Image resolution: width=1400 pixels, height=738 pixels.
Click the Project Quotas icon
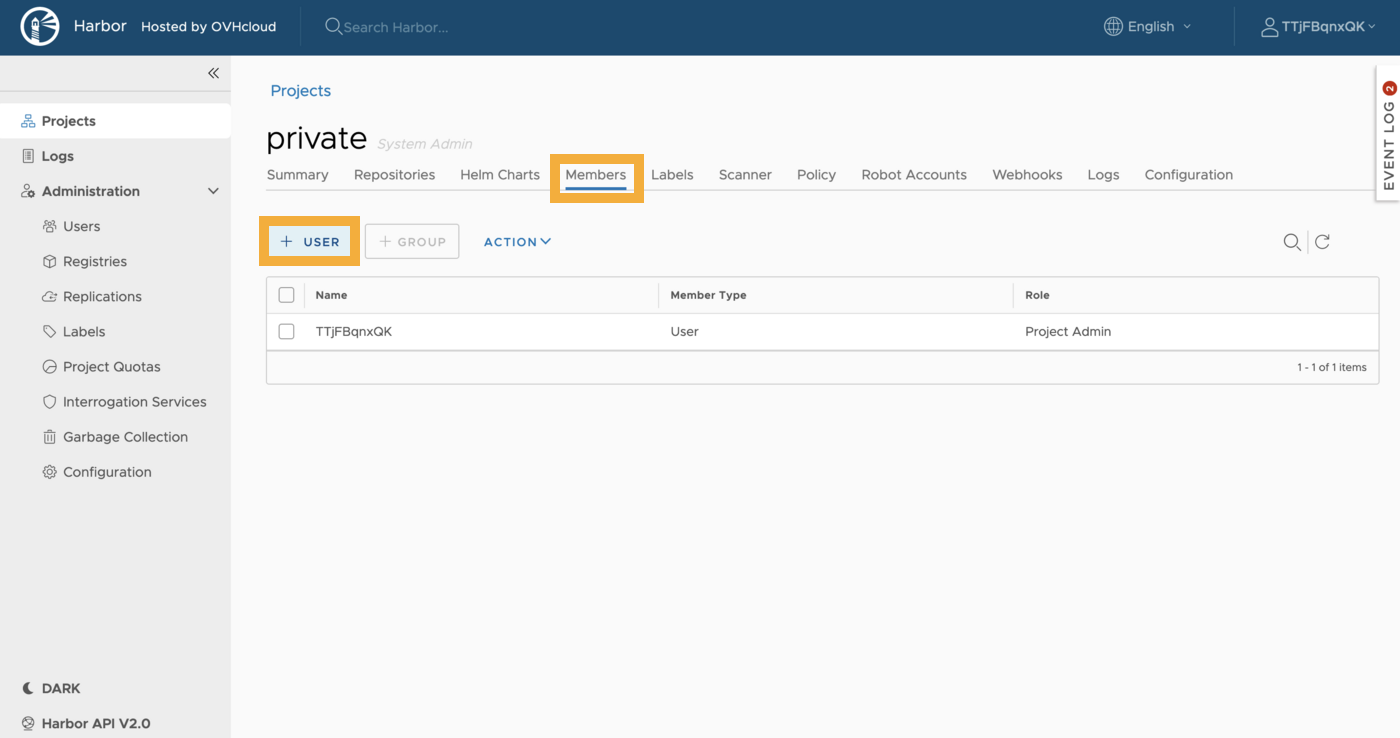[49, 366]
